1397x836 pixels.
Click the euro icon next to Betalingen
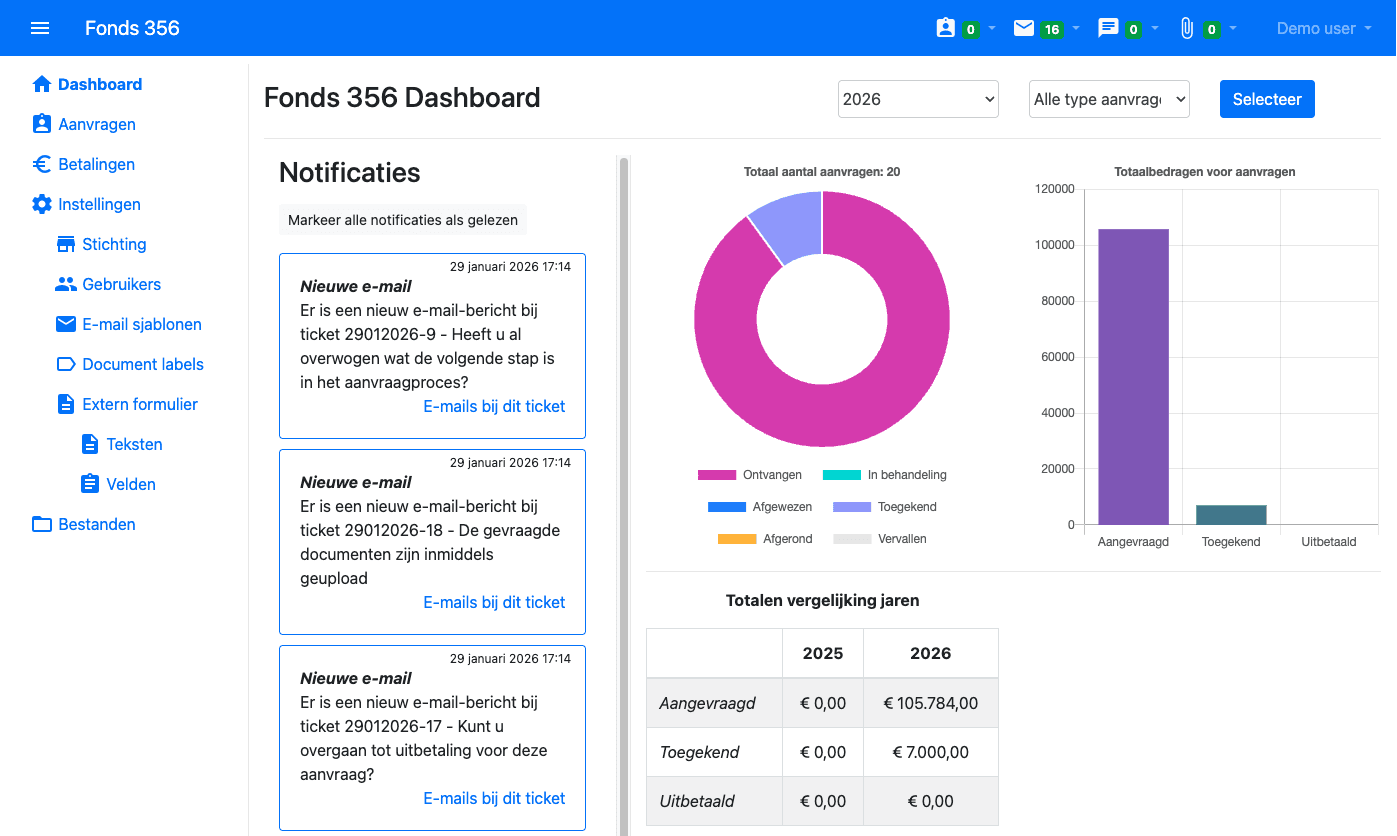click(x=41, y=164)
